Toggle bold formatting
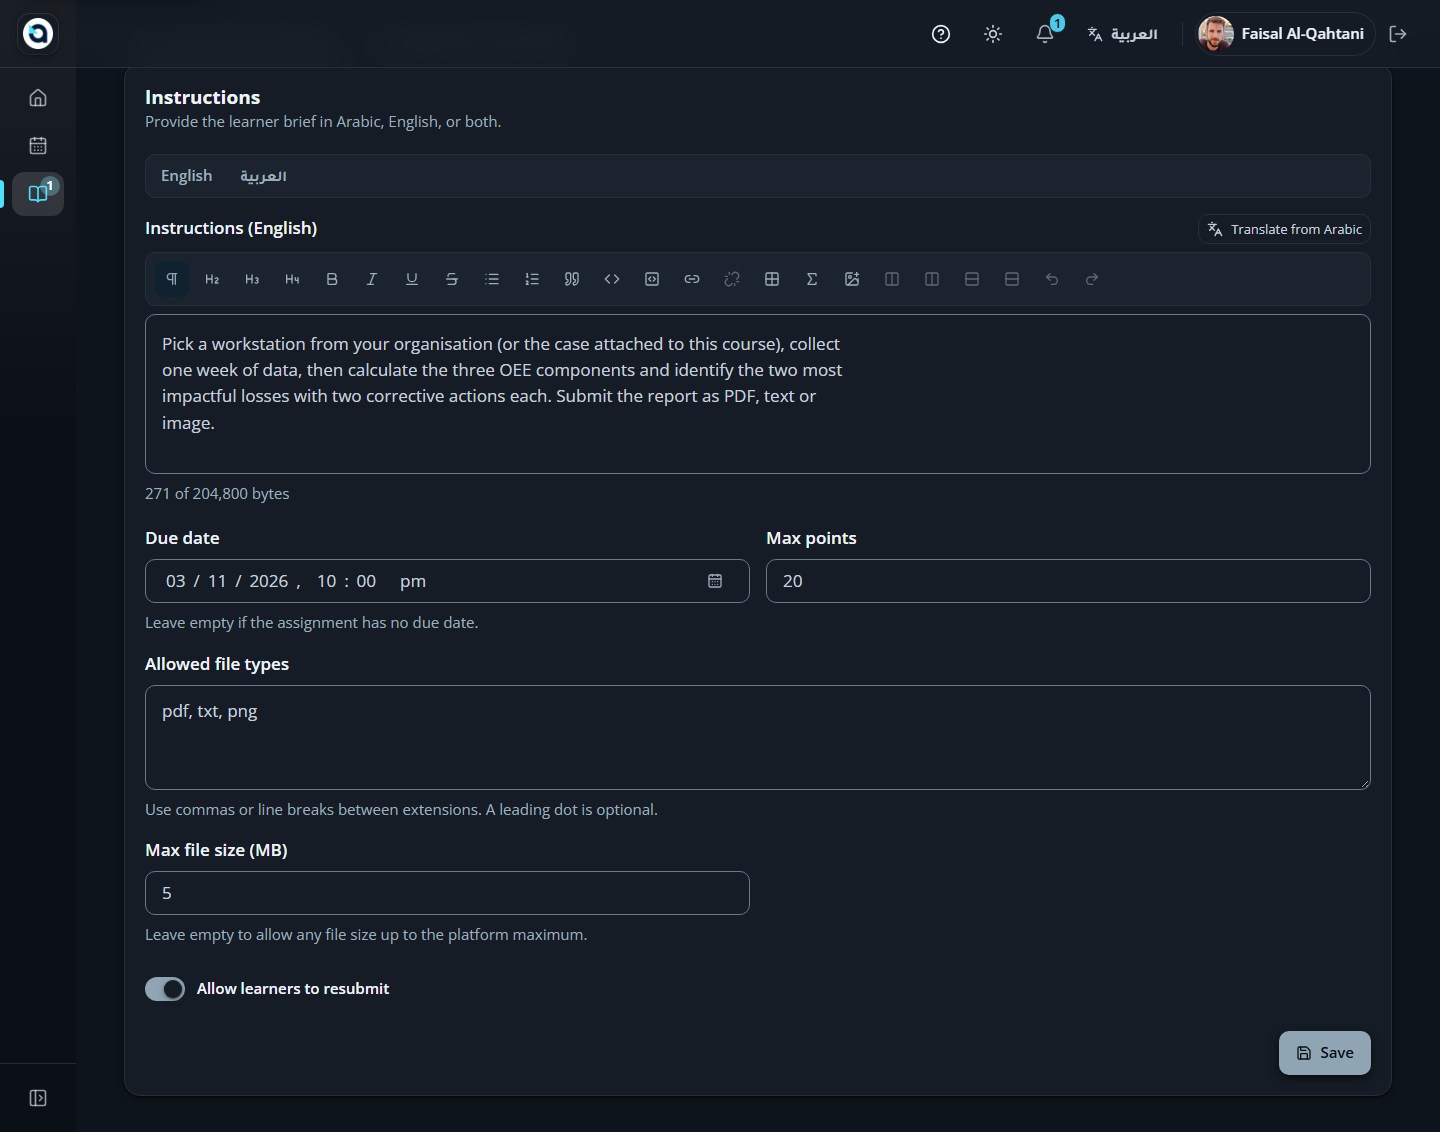1440x1132 pixels. point(332,279)
